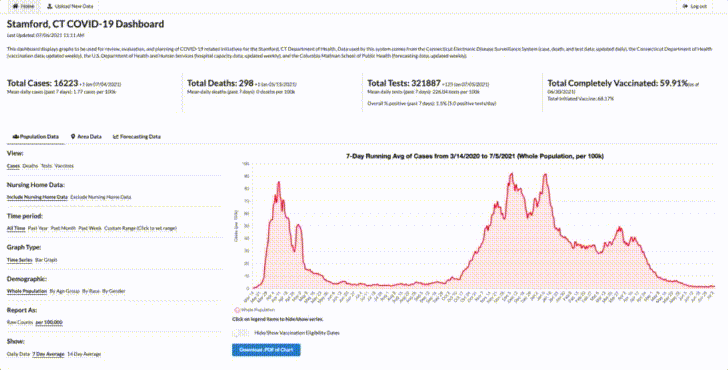Click the Upload New Data icon
Screen dimensions: 728x370
point(50,6)
